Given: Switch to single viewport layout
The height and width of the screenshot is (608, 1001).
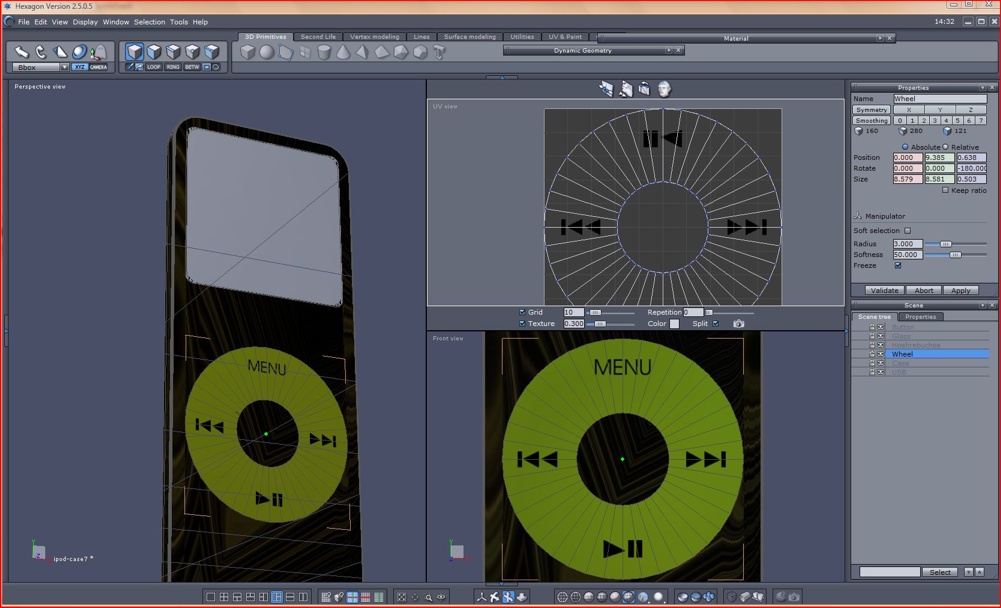Looking at the screenshot, I should (x=211, y=597).
